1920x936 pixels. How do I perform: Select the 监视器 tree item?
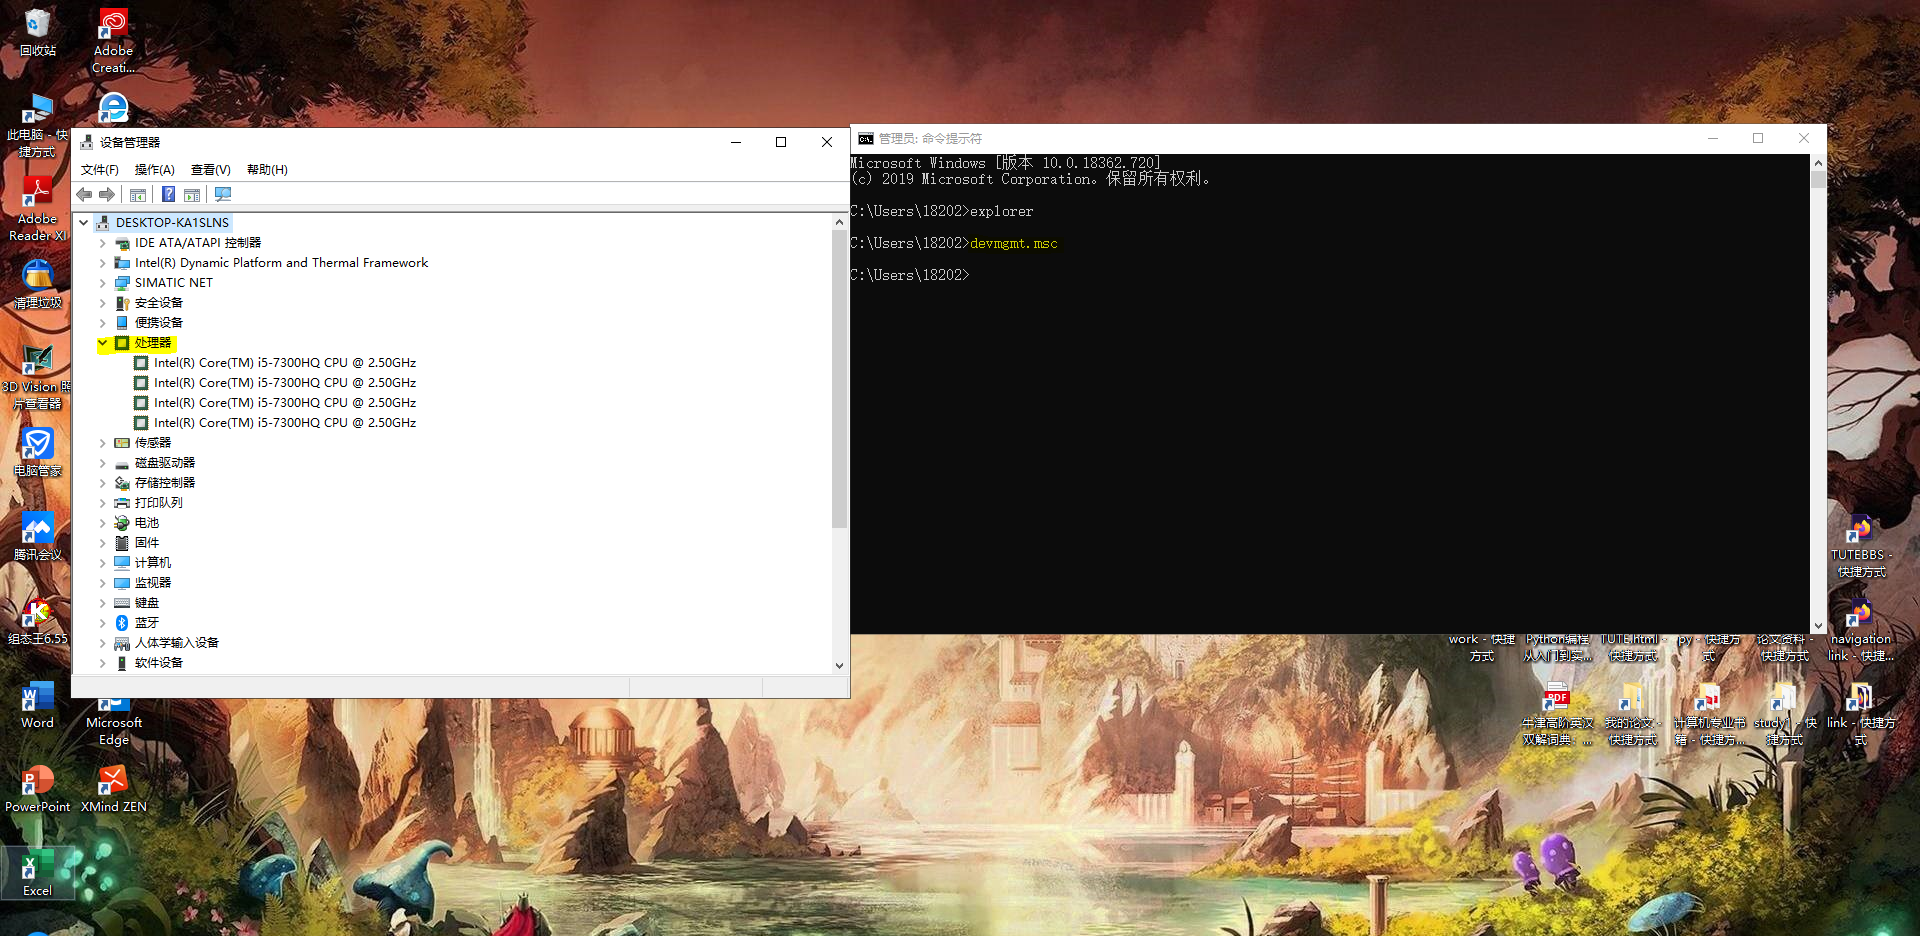pos(153,583)
